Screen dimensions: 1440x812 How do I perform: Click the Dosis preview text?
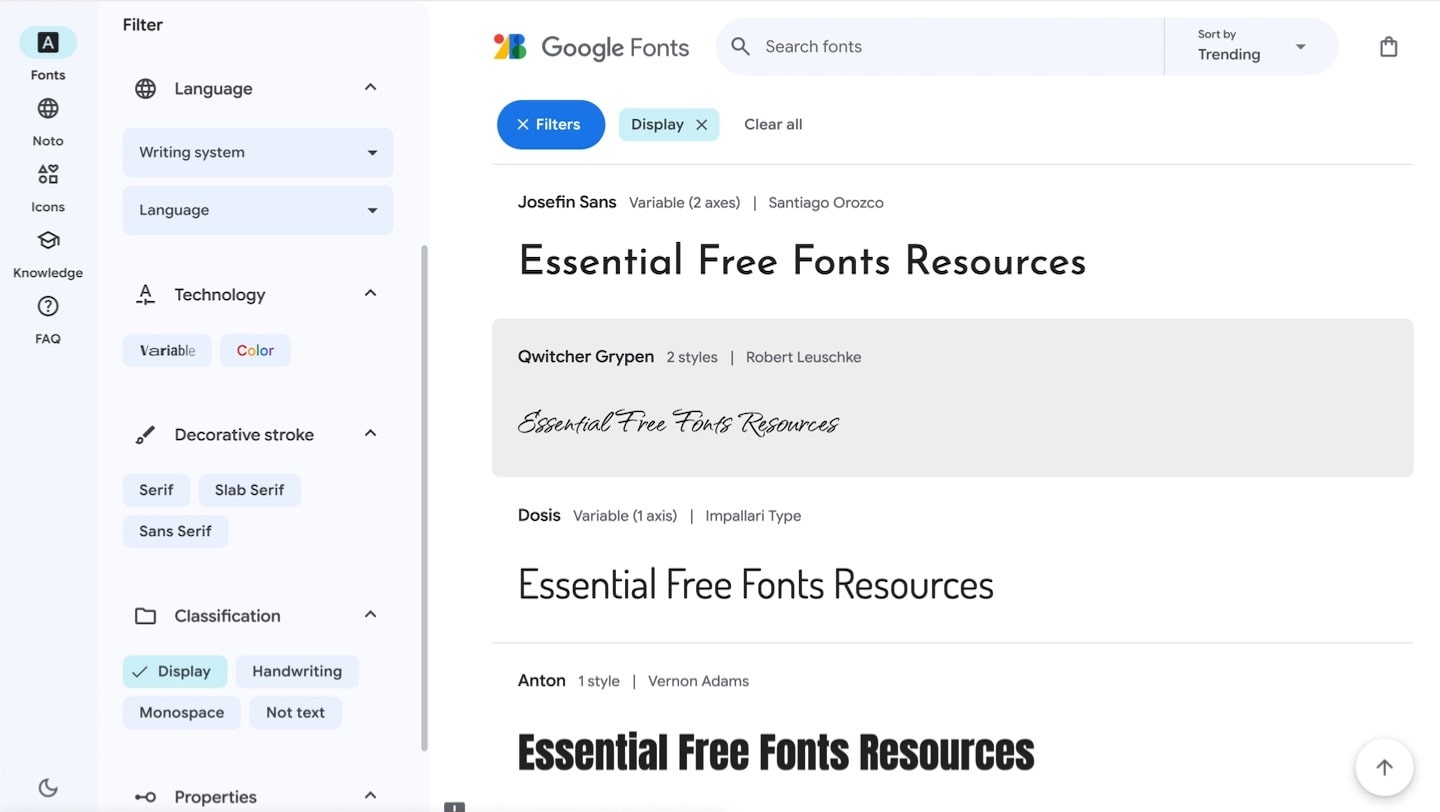click(756, 585)
